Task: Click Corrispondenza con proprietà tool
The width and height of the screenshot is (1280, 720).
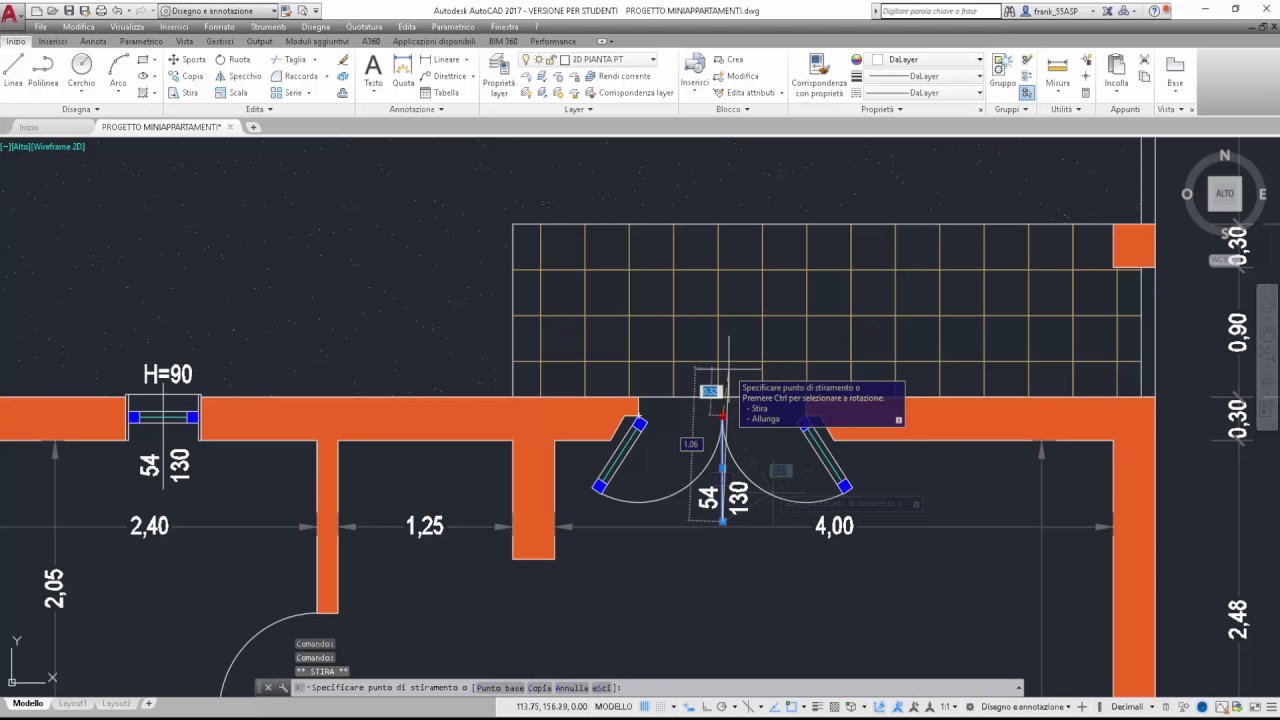Action: click(818, 76)
